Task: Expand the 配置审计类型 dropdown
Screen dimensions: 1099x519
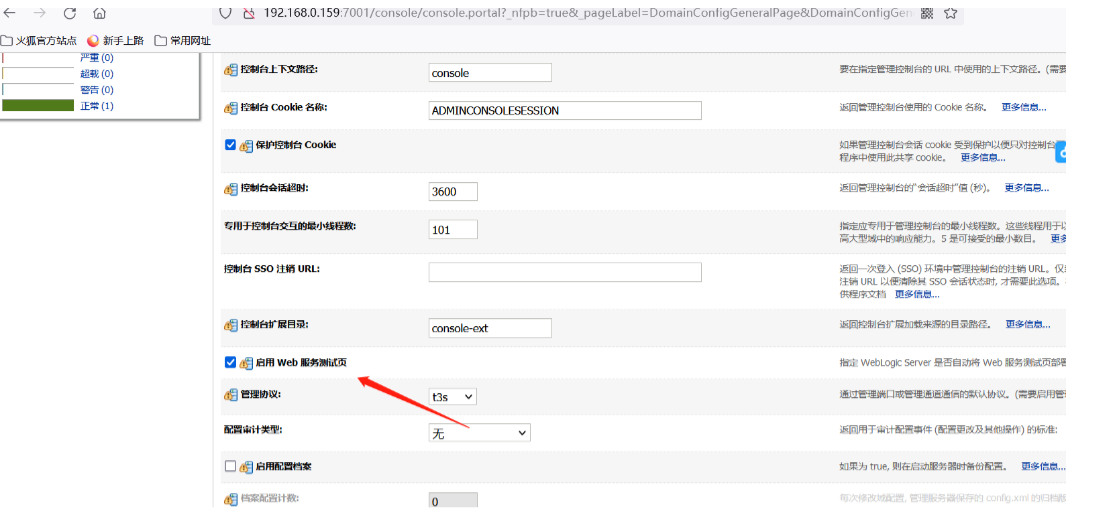Action: coord(479,432)
